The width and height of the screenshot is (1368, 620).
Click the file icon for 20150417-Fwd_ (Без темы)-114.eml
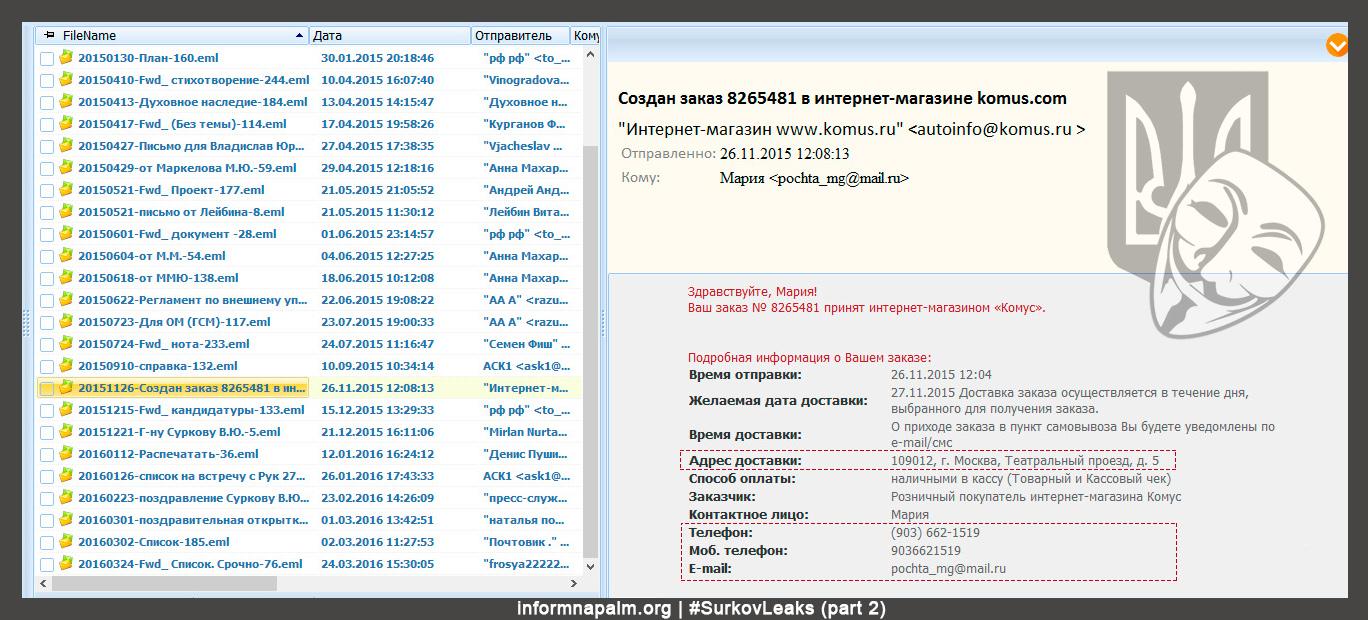point(66,123)
